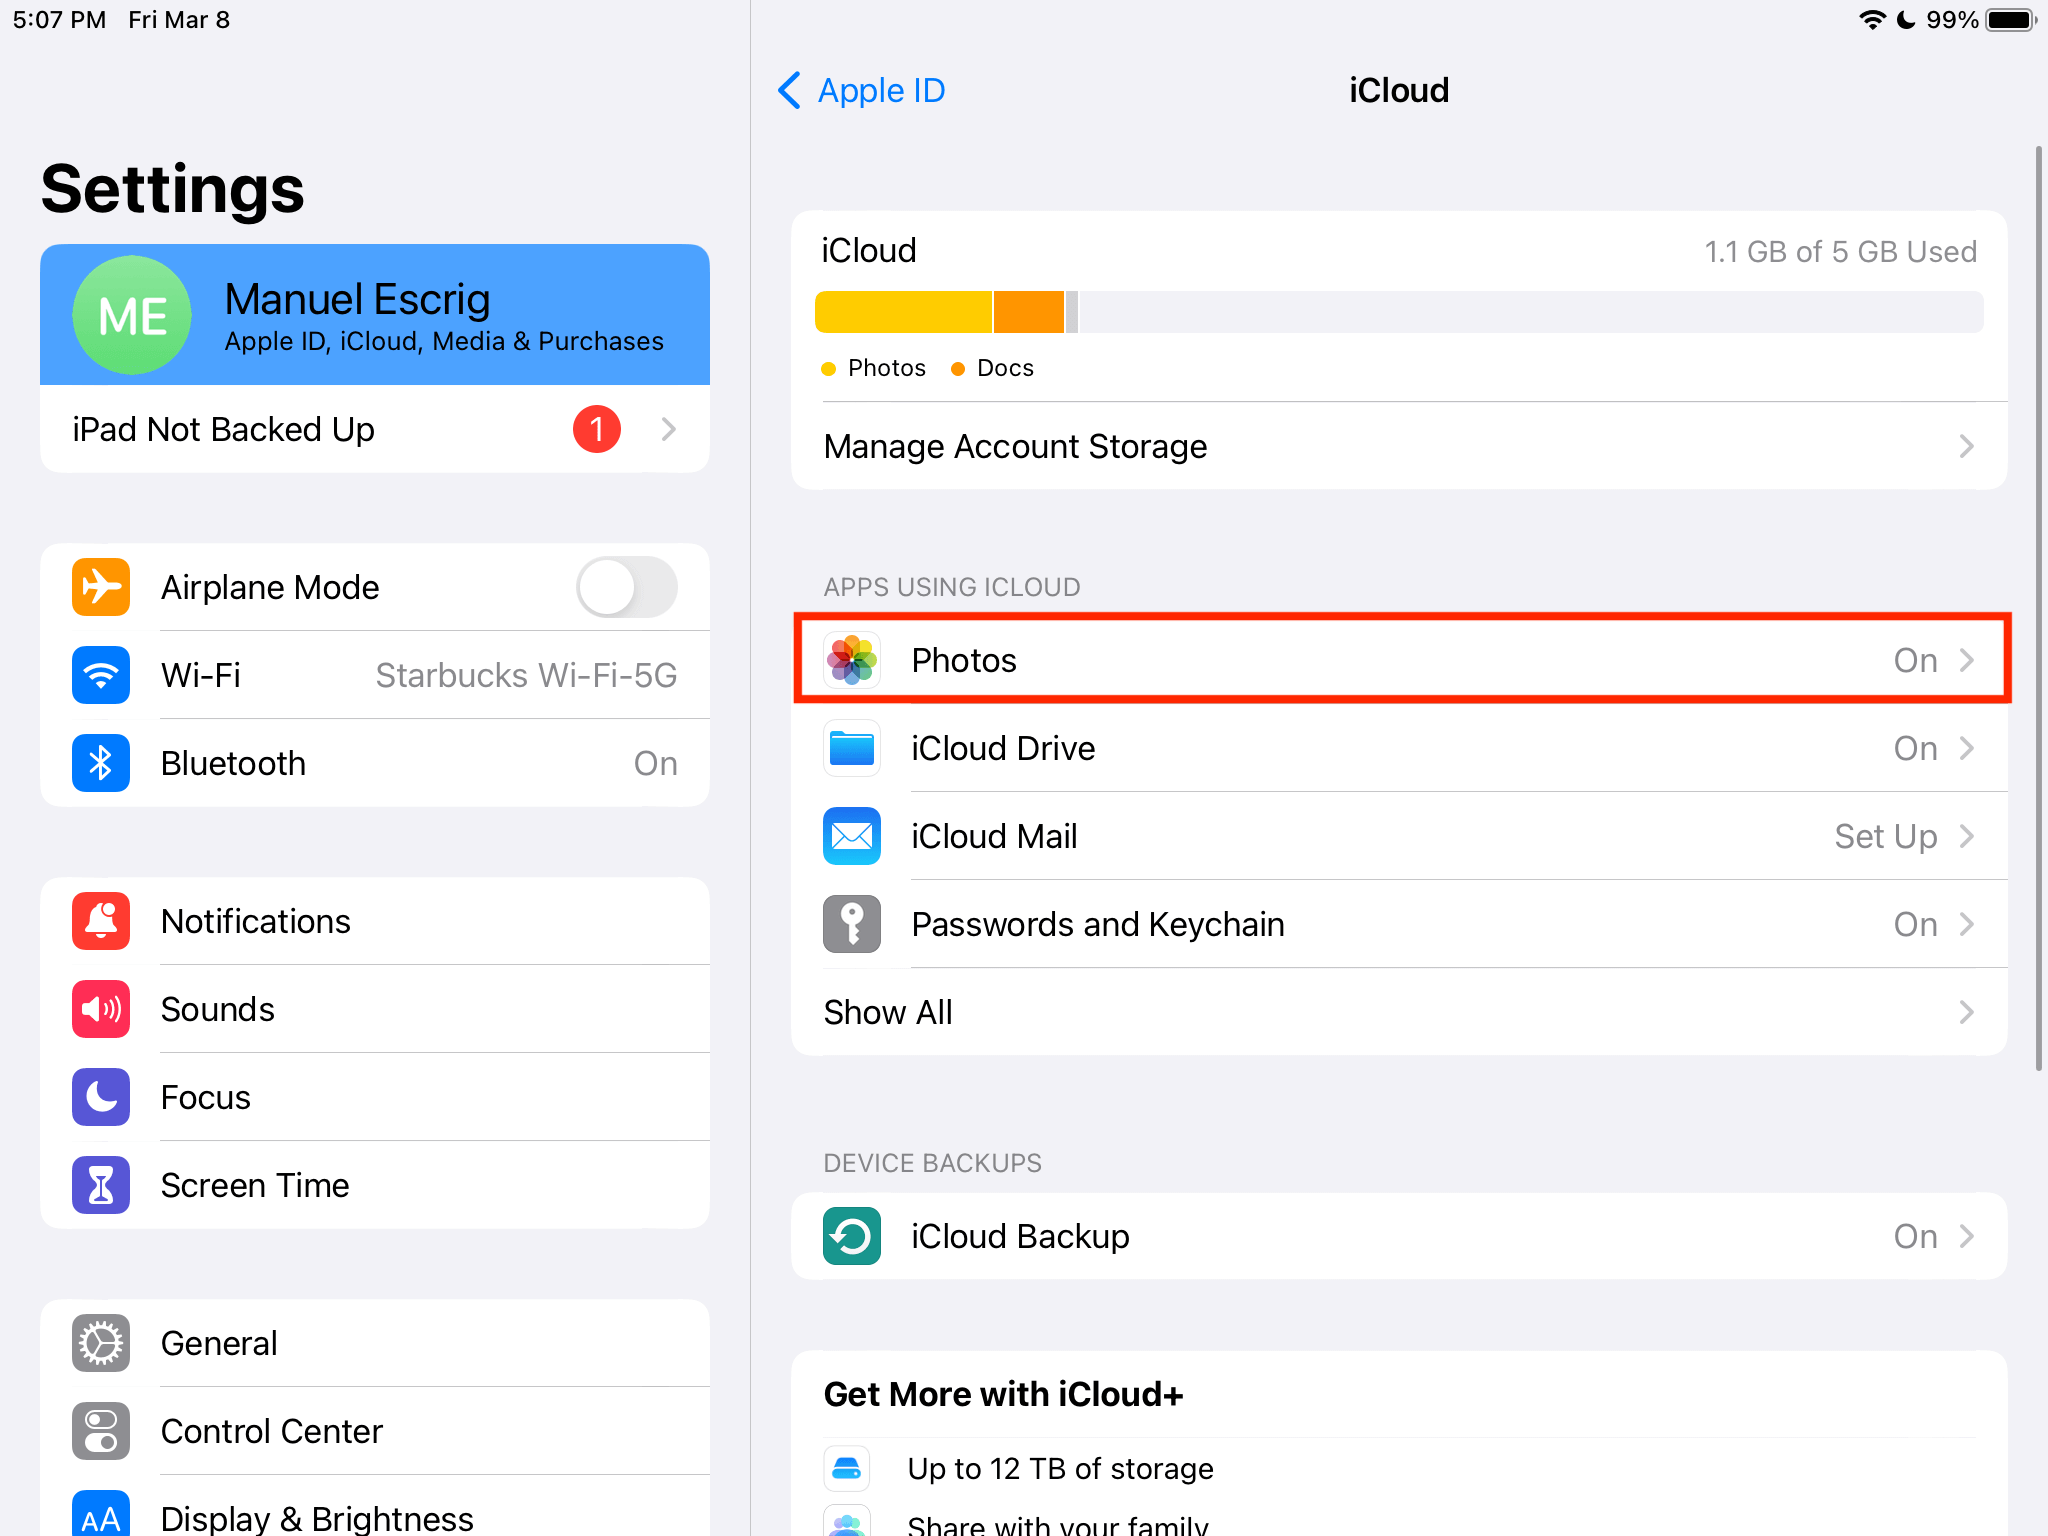The image size is (2048, 1536).
Task: Click the iCloud Mail envelope icon
Action: [851, 836]
